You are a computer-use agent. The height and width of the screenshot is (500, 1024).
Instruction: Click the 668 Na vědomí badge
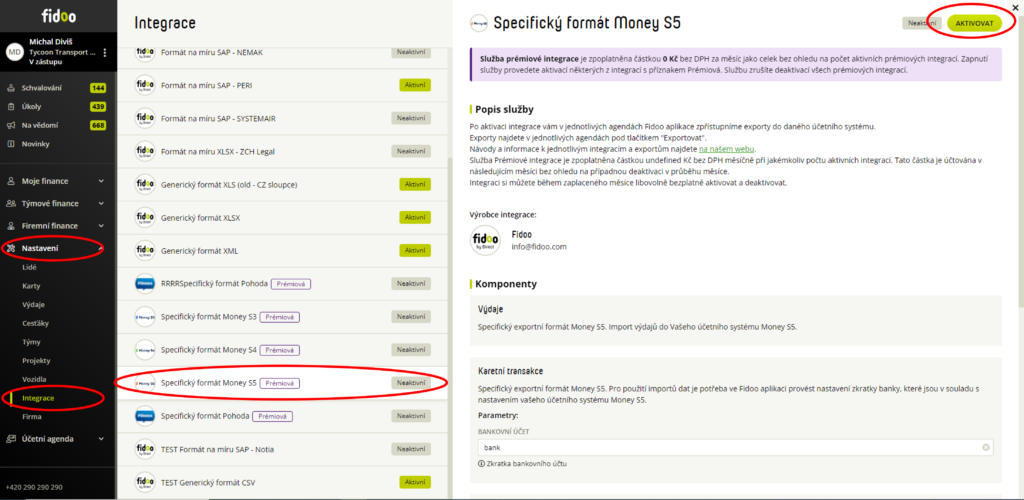click(98, 125)
